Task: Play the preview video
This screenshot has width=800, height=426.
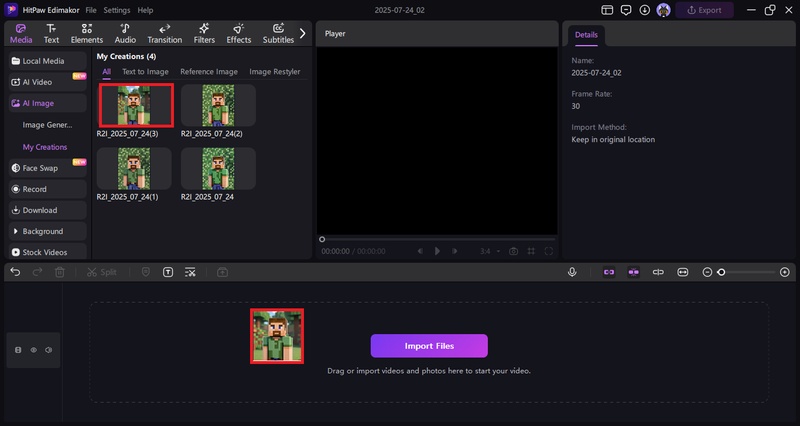Action: 437,251
